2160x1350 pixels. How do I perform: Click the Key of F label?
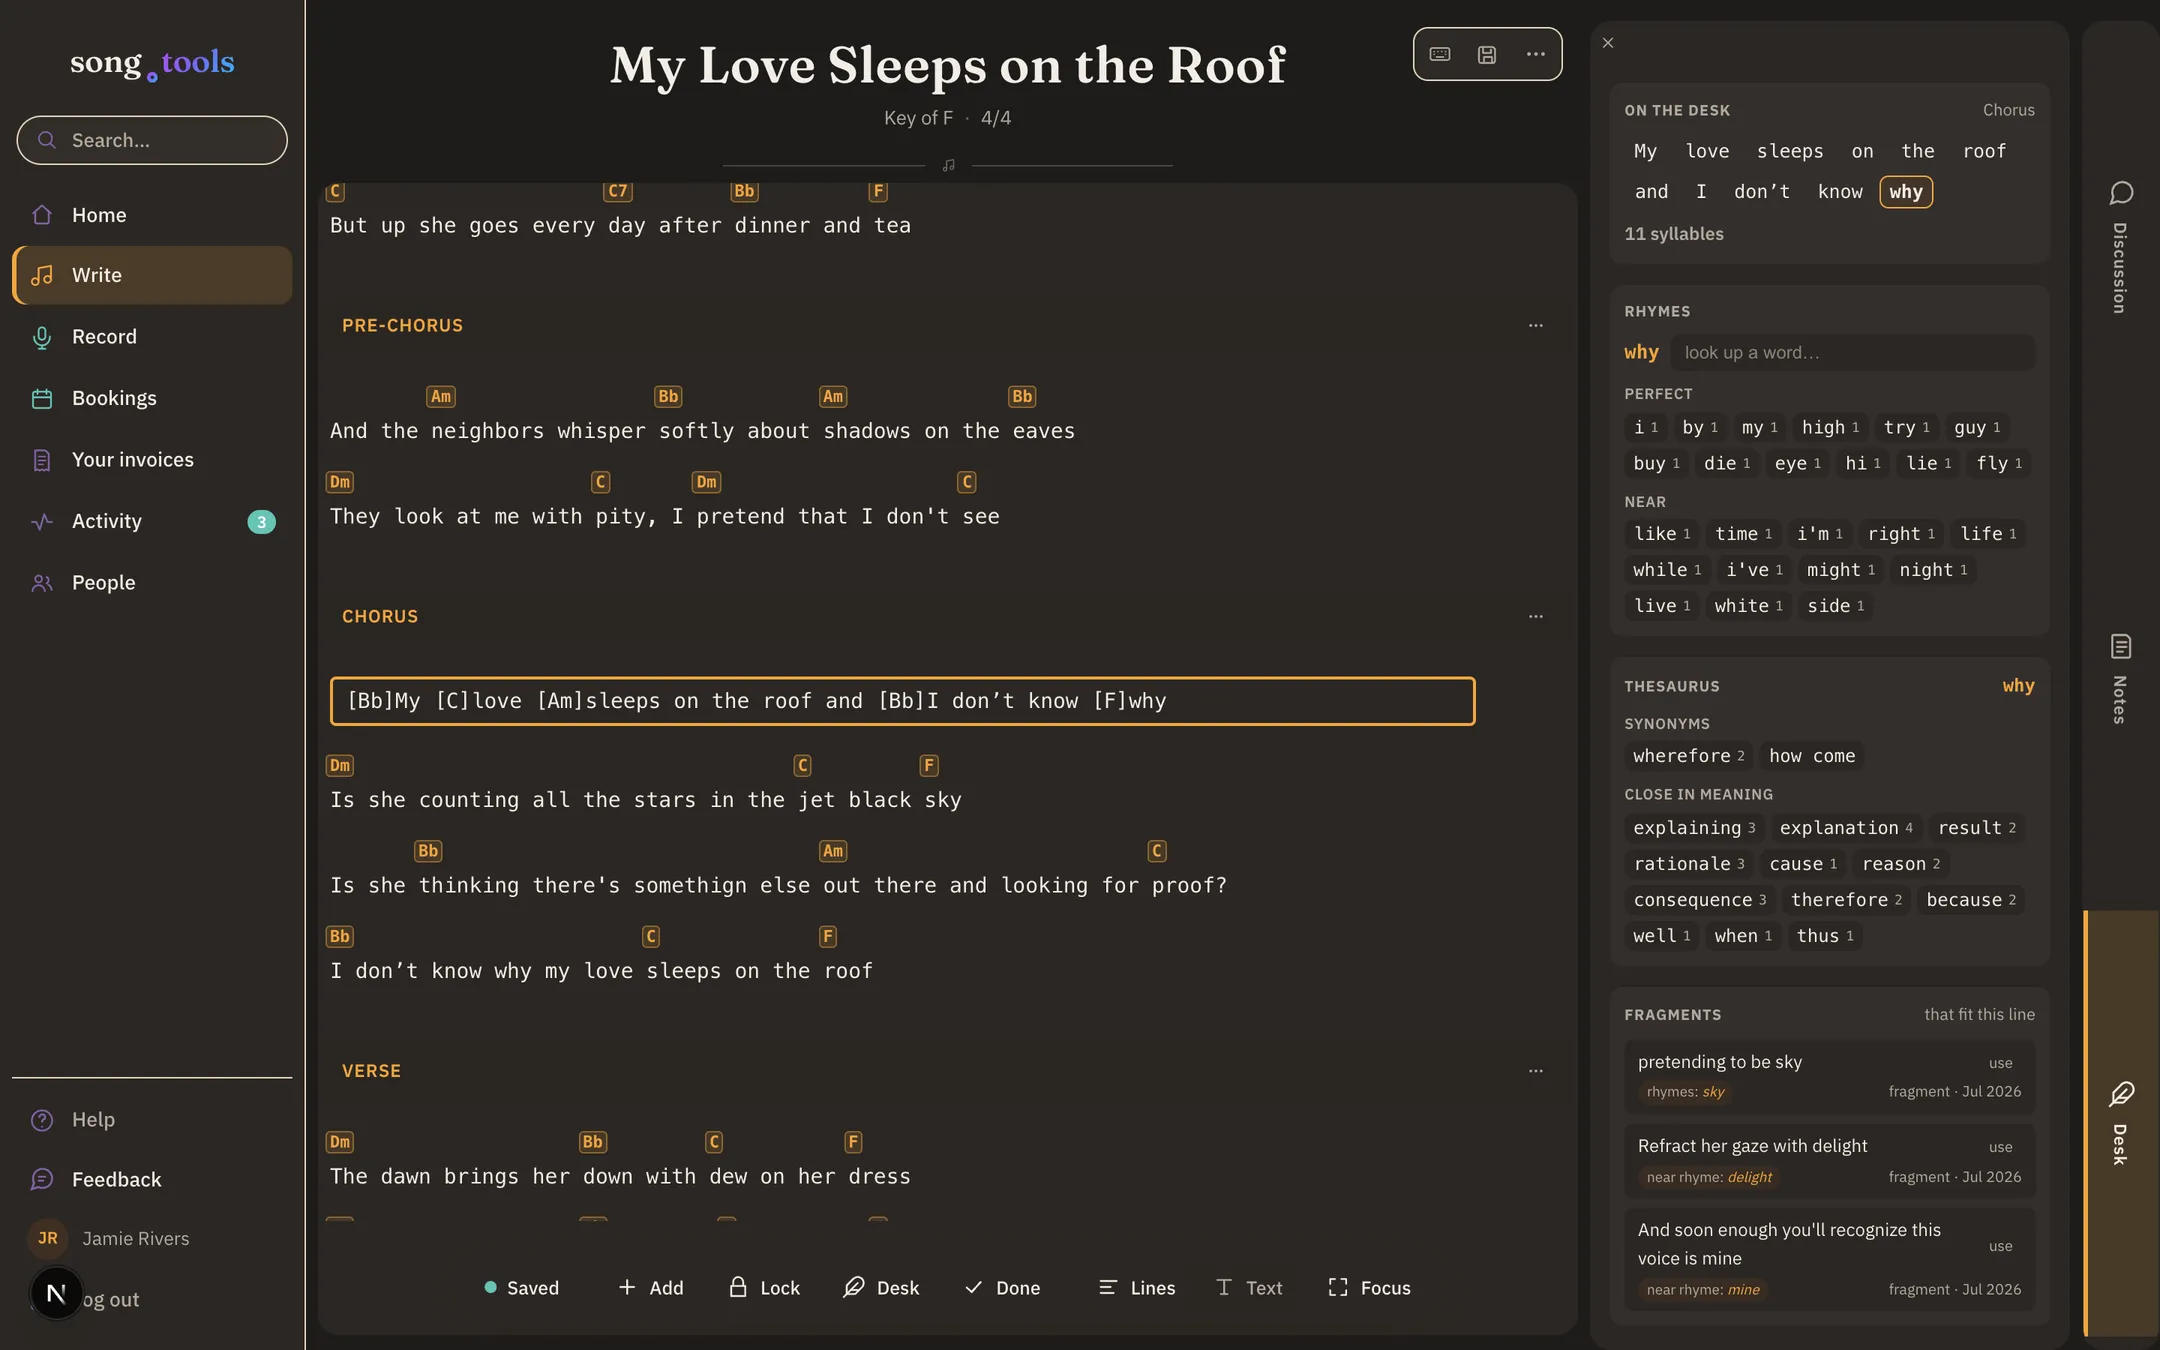click(918, 118)
